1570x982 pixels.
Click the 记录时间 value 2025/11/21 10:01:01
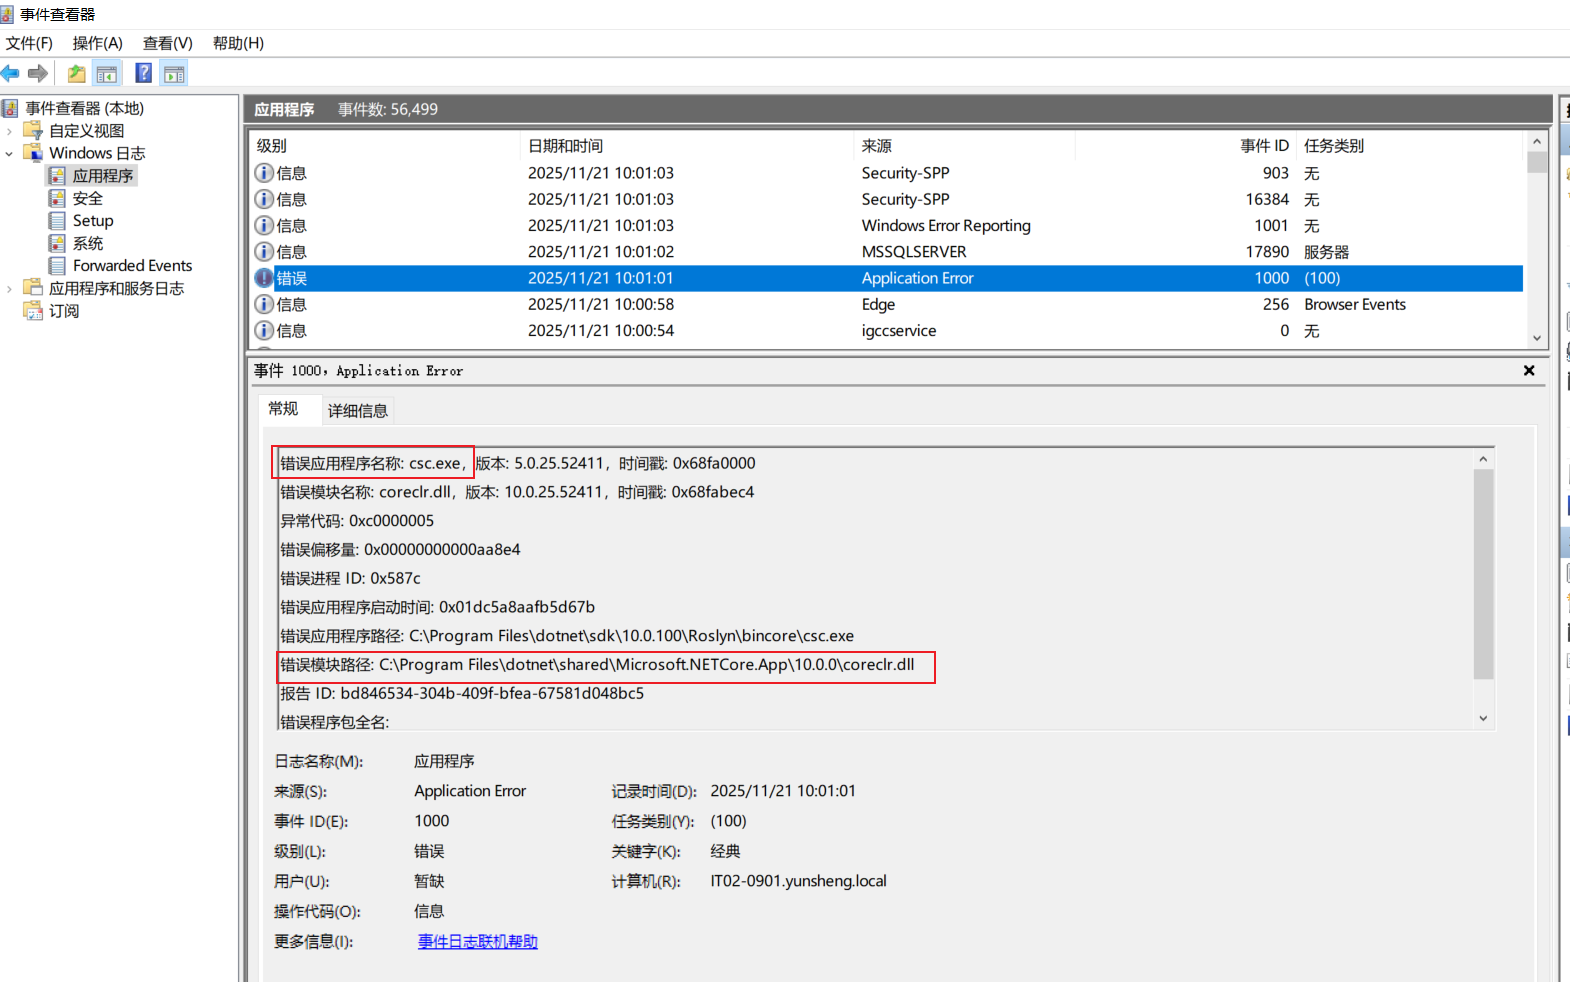click(783, 791)
